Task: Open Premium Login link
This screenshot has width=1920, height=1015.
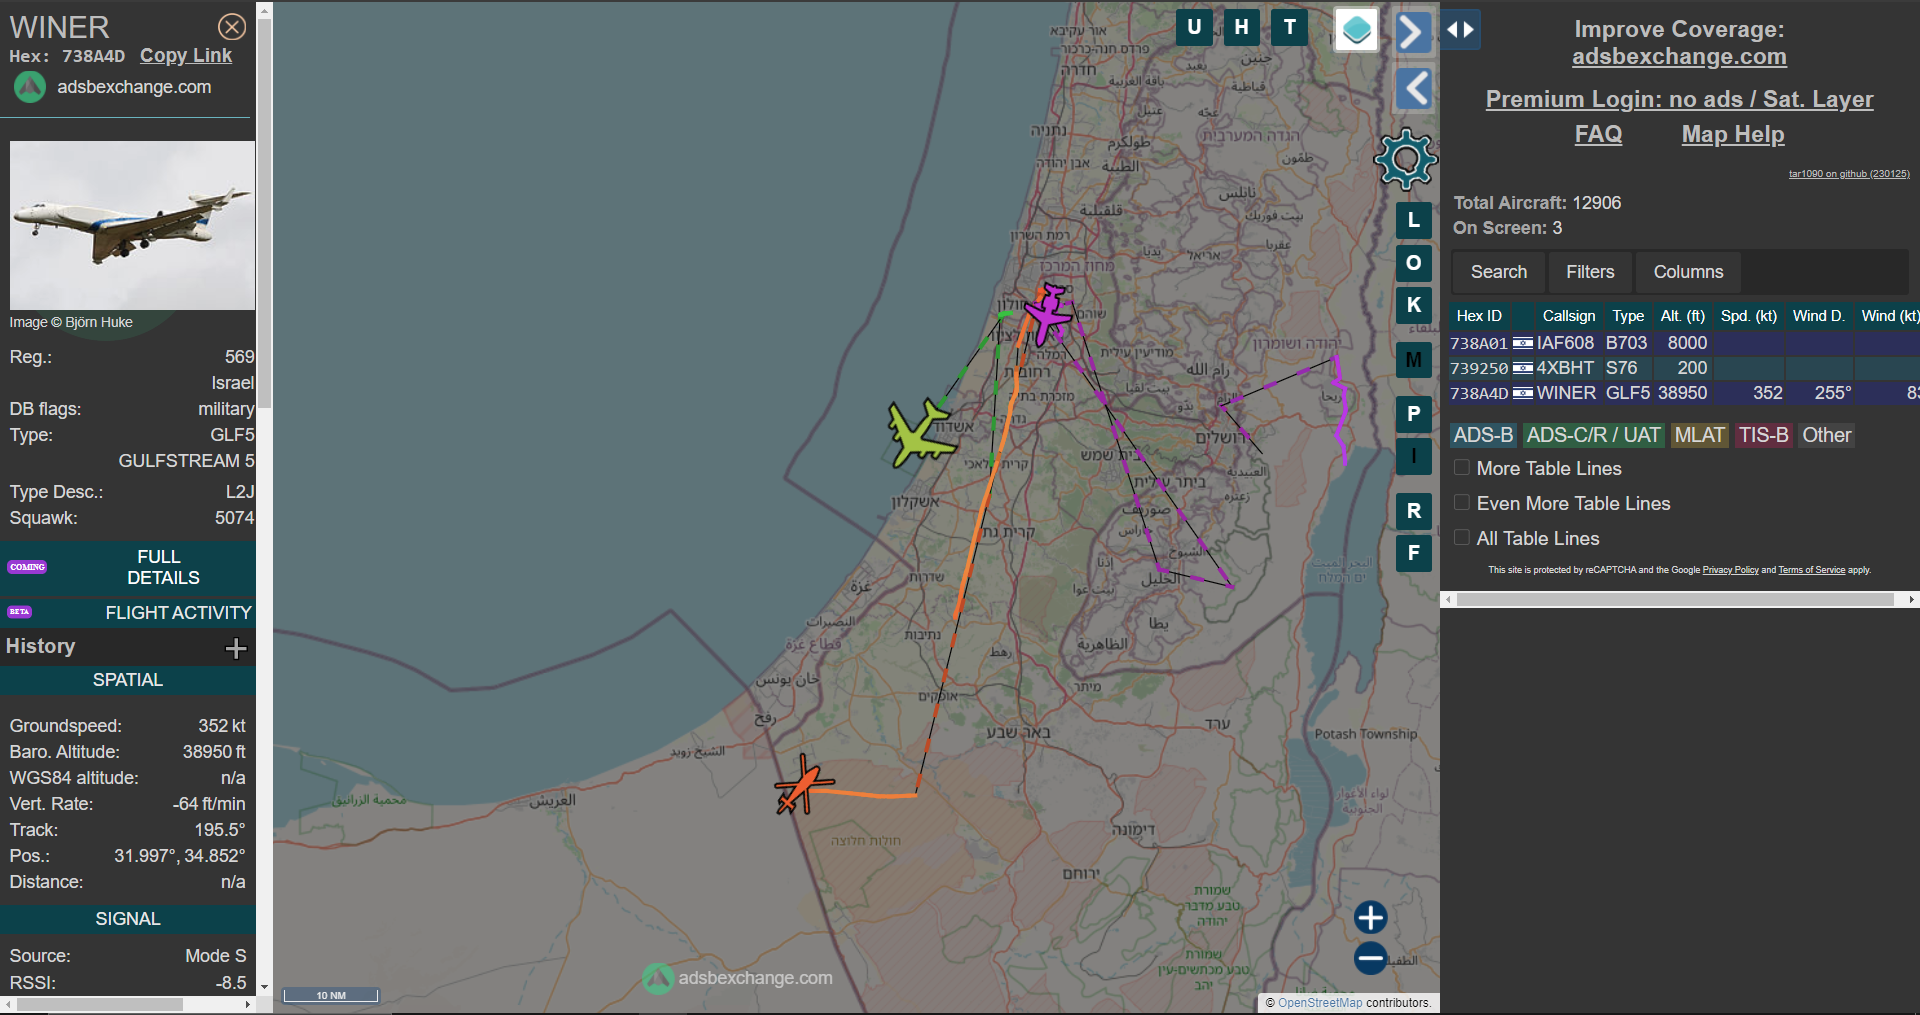Action: (1679, 99)
